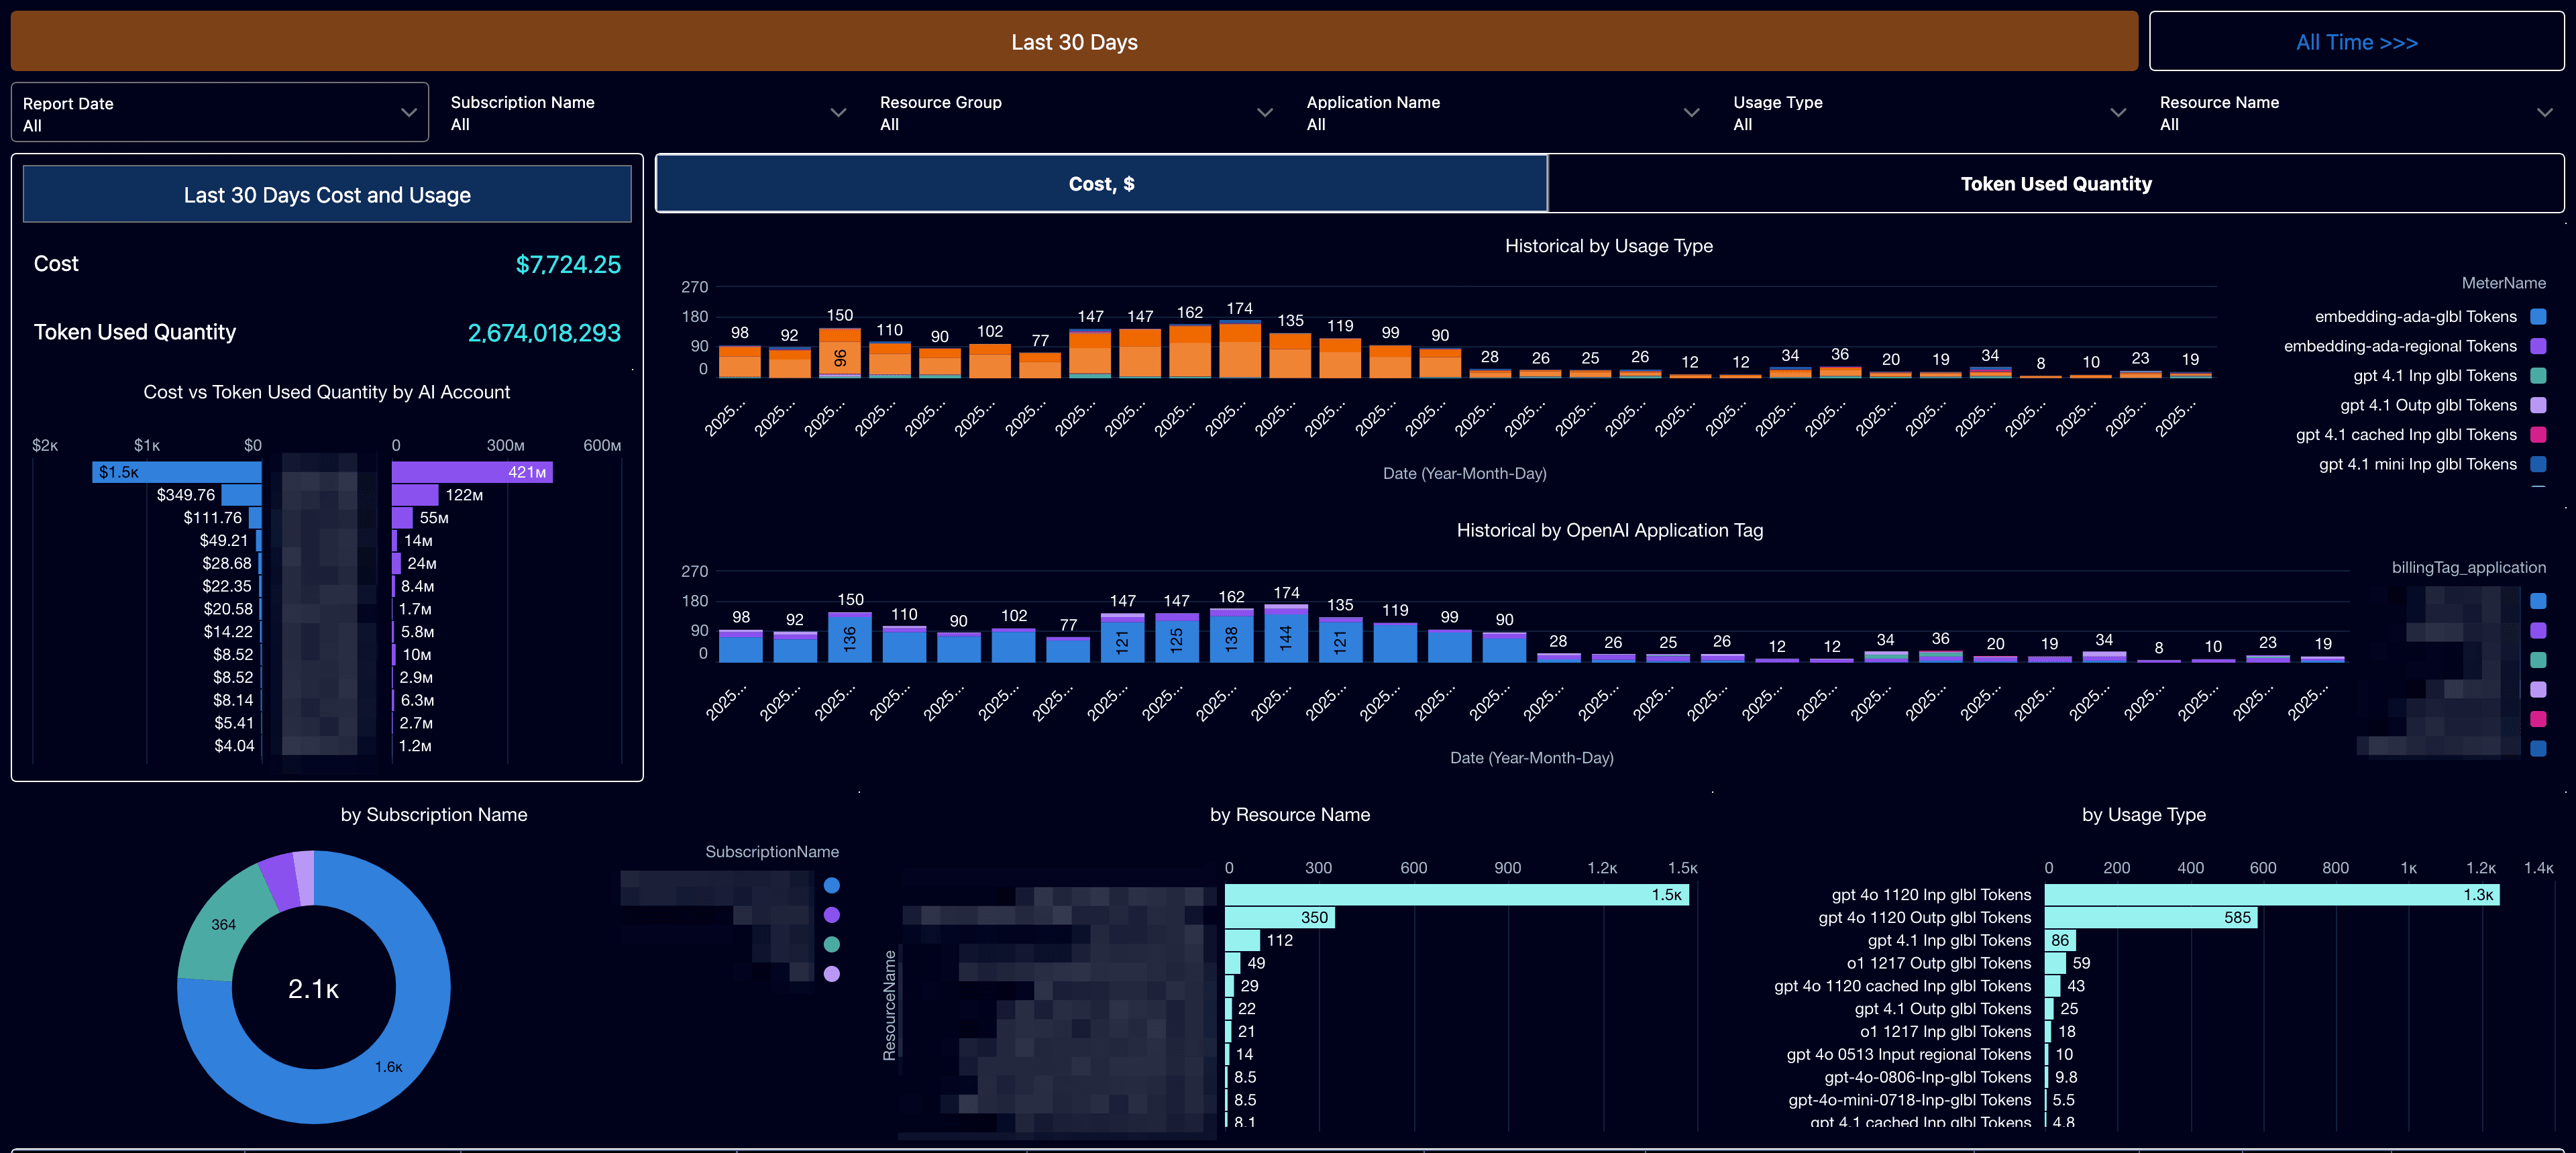Click the Last 30 Days header button

point(1074,41)
